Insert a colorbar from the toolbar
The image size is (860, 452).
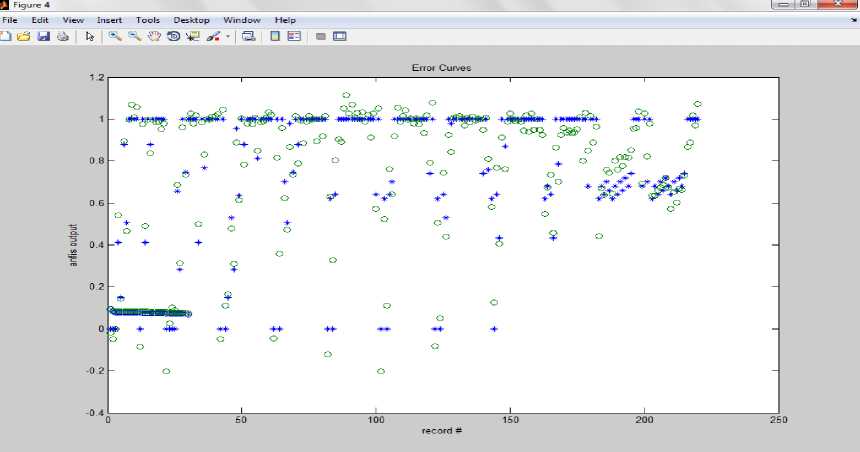pos(274,37)
